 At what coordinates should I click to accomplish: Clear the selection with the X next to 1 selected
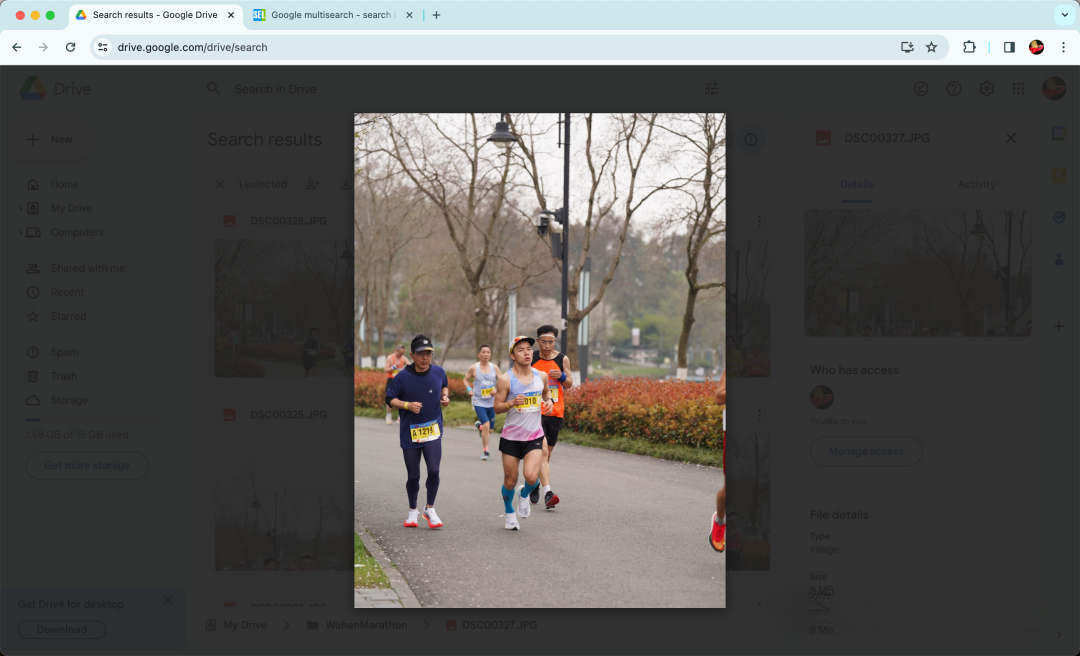(x=220, y=184)
